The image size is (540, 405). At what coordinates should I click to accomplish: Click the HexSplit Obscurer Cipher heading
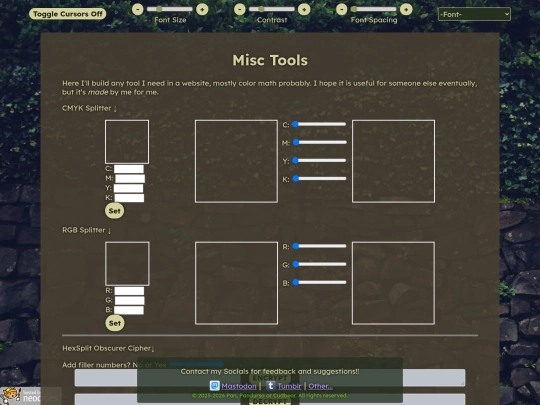pos(108,348)
